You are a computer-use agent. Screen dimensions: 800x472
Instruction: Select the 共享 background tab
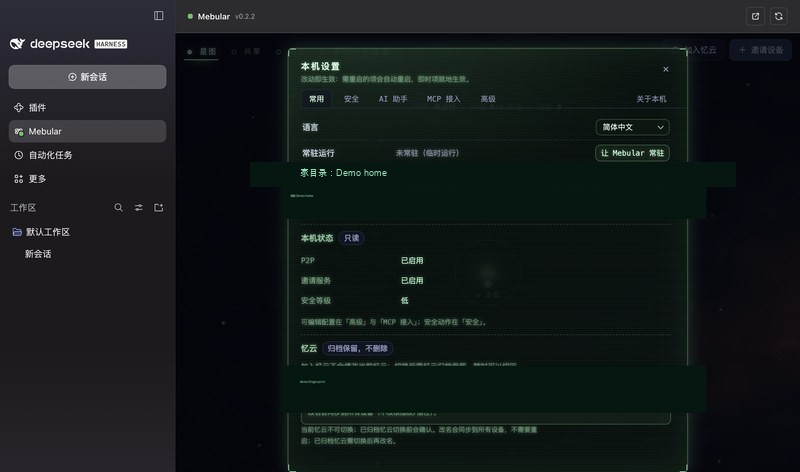246,52
